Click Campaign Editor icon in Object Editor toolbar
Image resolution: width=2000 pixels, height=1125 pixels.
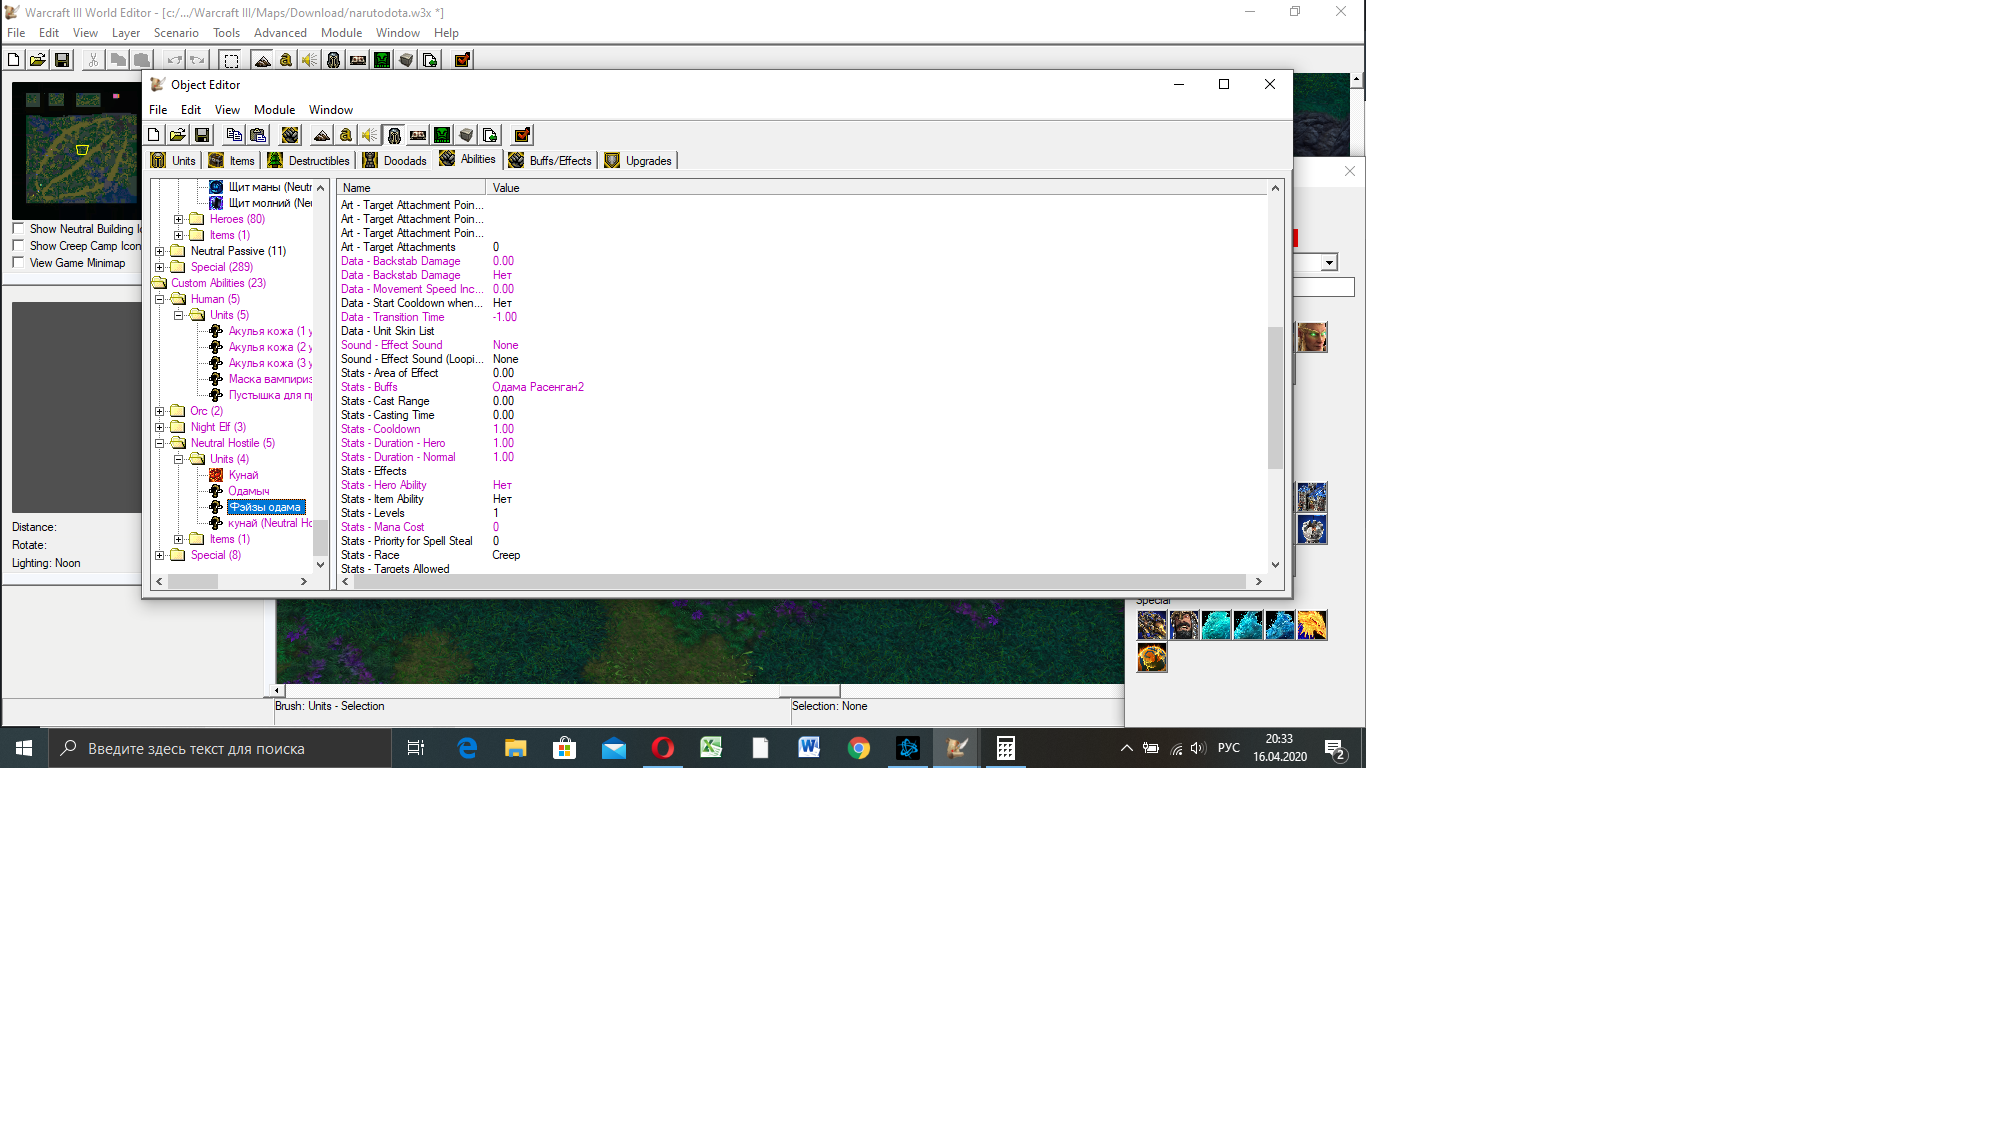[x=418, y=135]
